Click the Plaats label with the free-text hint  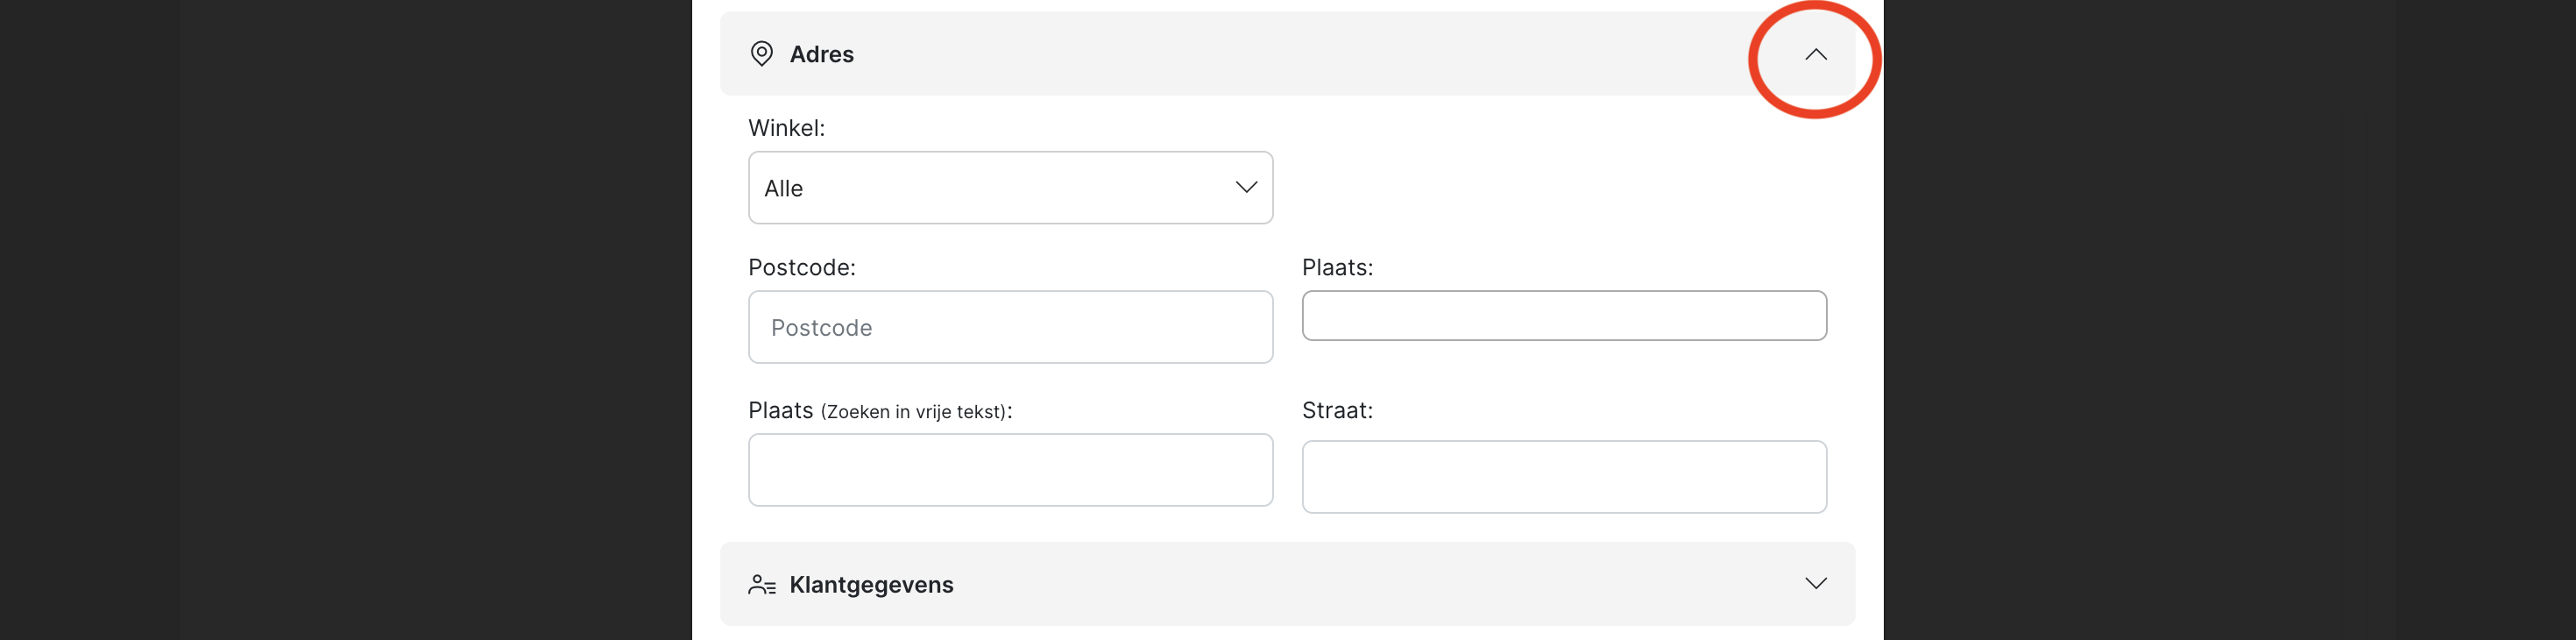coord(780,411)
